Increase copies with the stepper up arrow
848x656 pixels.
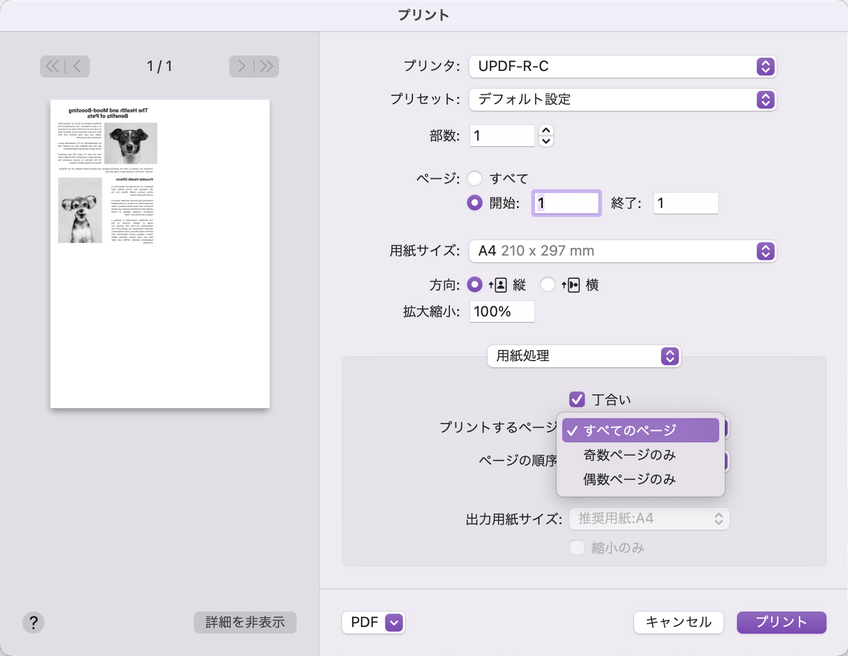(x=545, y=129)
